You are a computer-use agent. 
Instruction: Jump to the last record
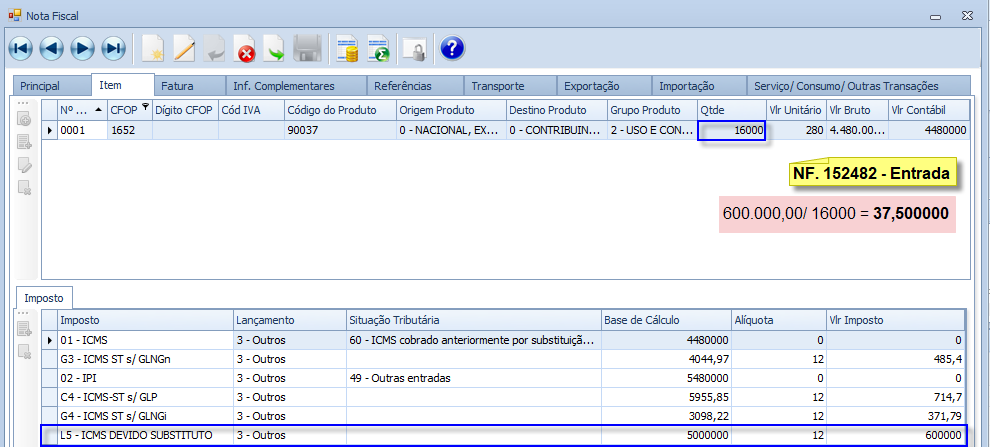click(114, 48)
